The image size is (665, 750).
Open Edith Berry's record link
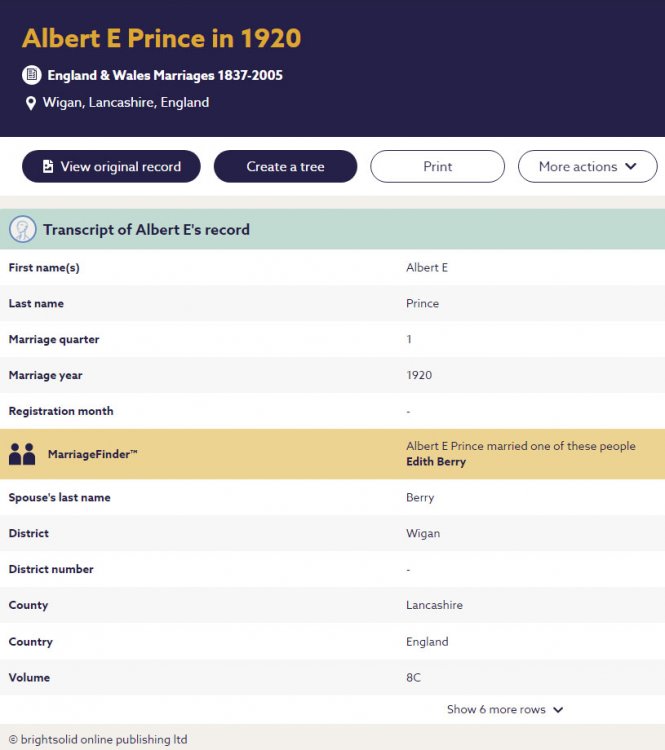tap(436, 462)
